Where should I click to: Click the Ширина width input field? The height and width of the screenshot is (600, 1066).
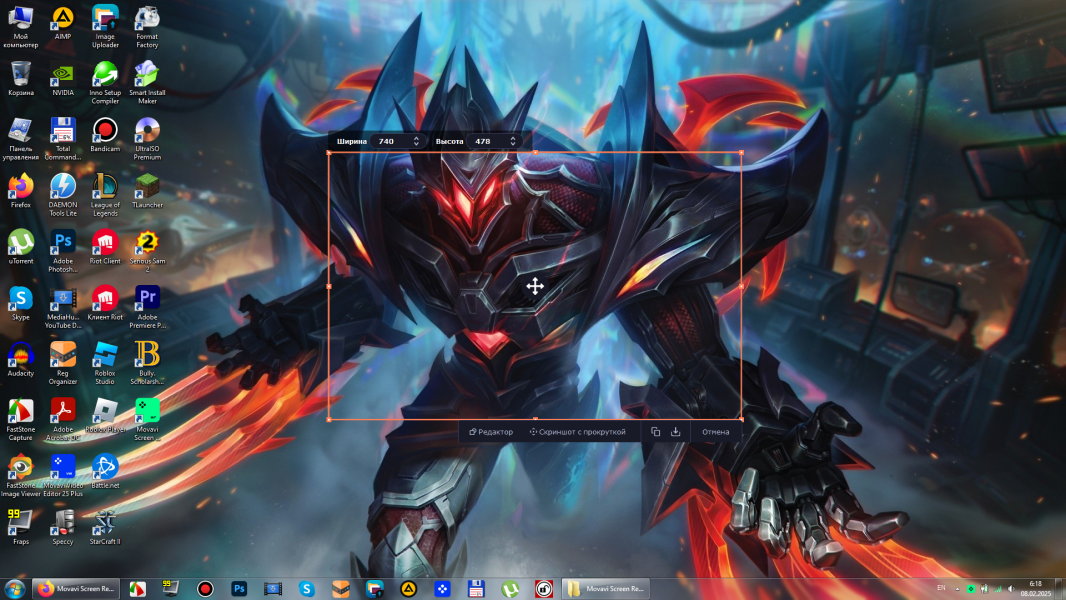[393, 141]
